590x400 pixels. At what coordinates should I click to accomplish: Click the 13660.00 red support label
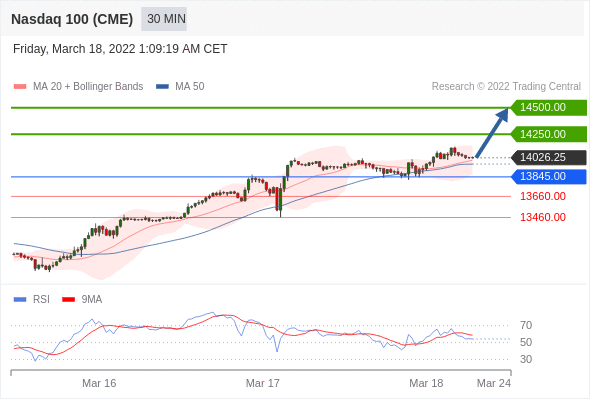coord(543,196)
